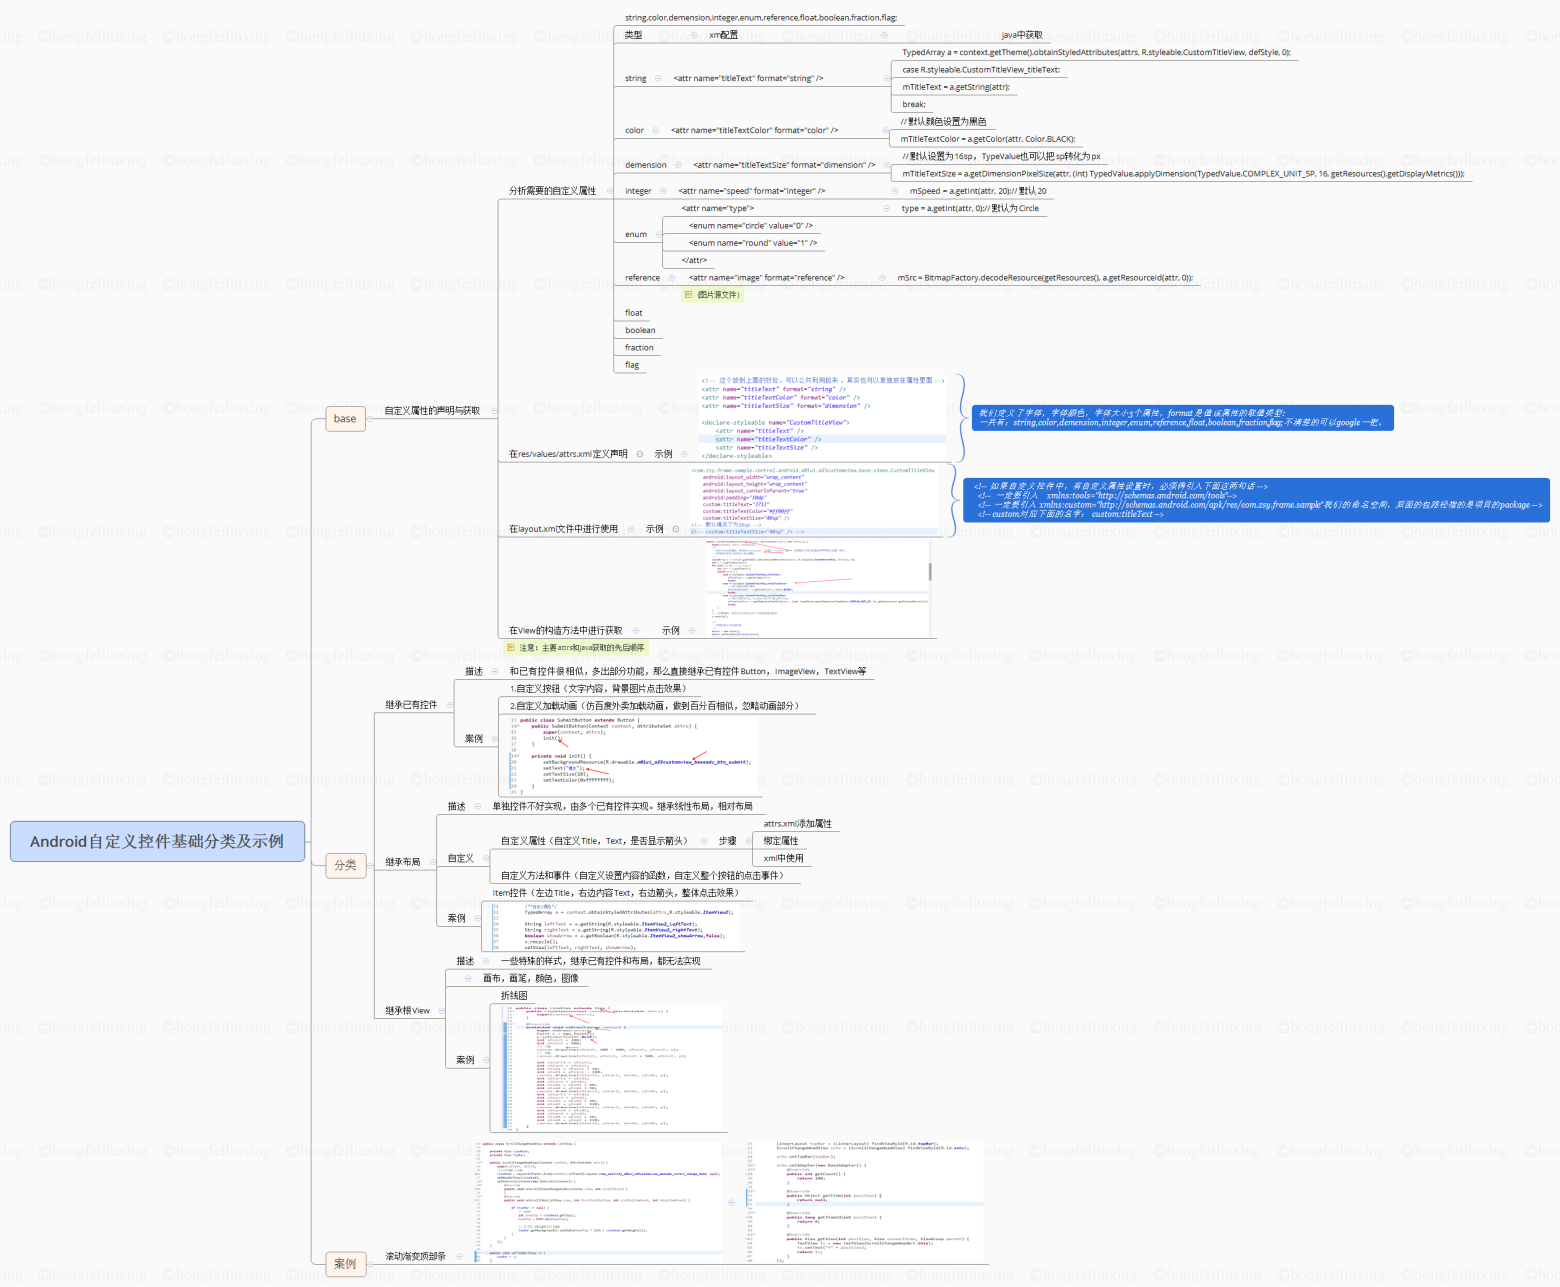Viewport: 1560px width, 1287px height.
Task: Select the boolean type node
Action: pyautogui.click(x=640, y=330)
